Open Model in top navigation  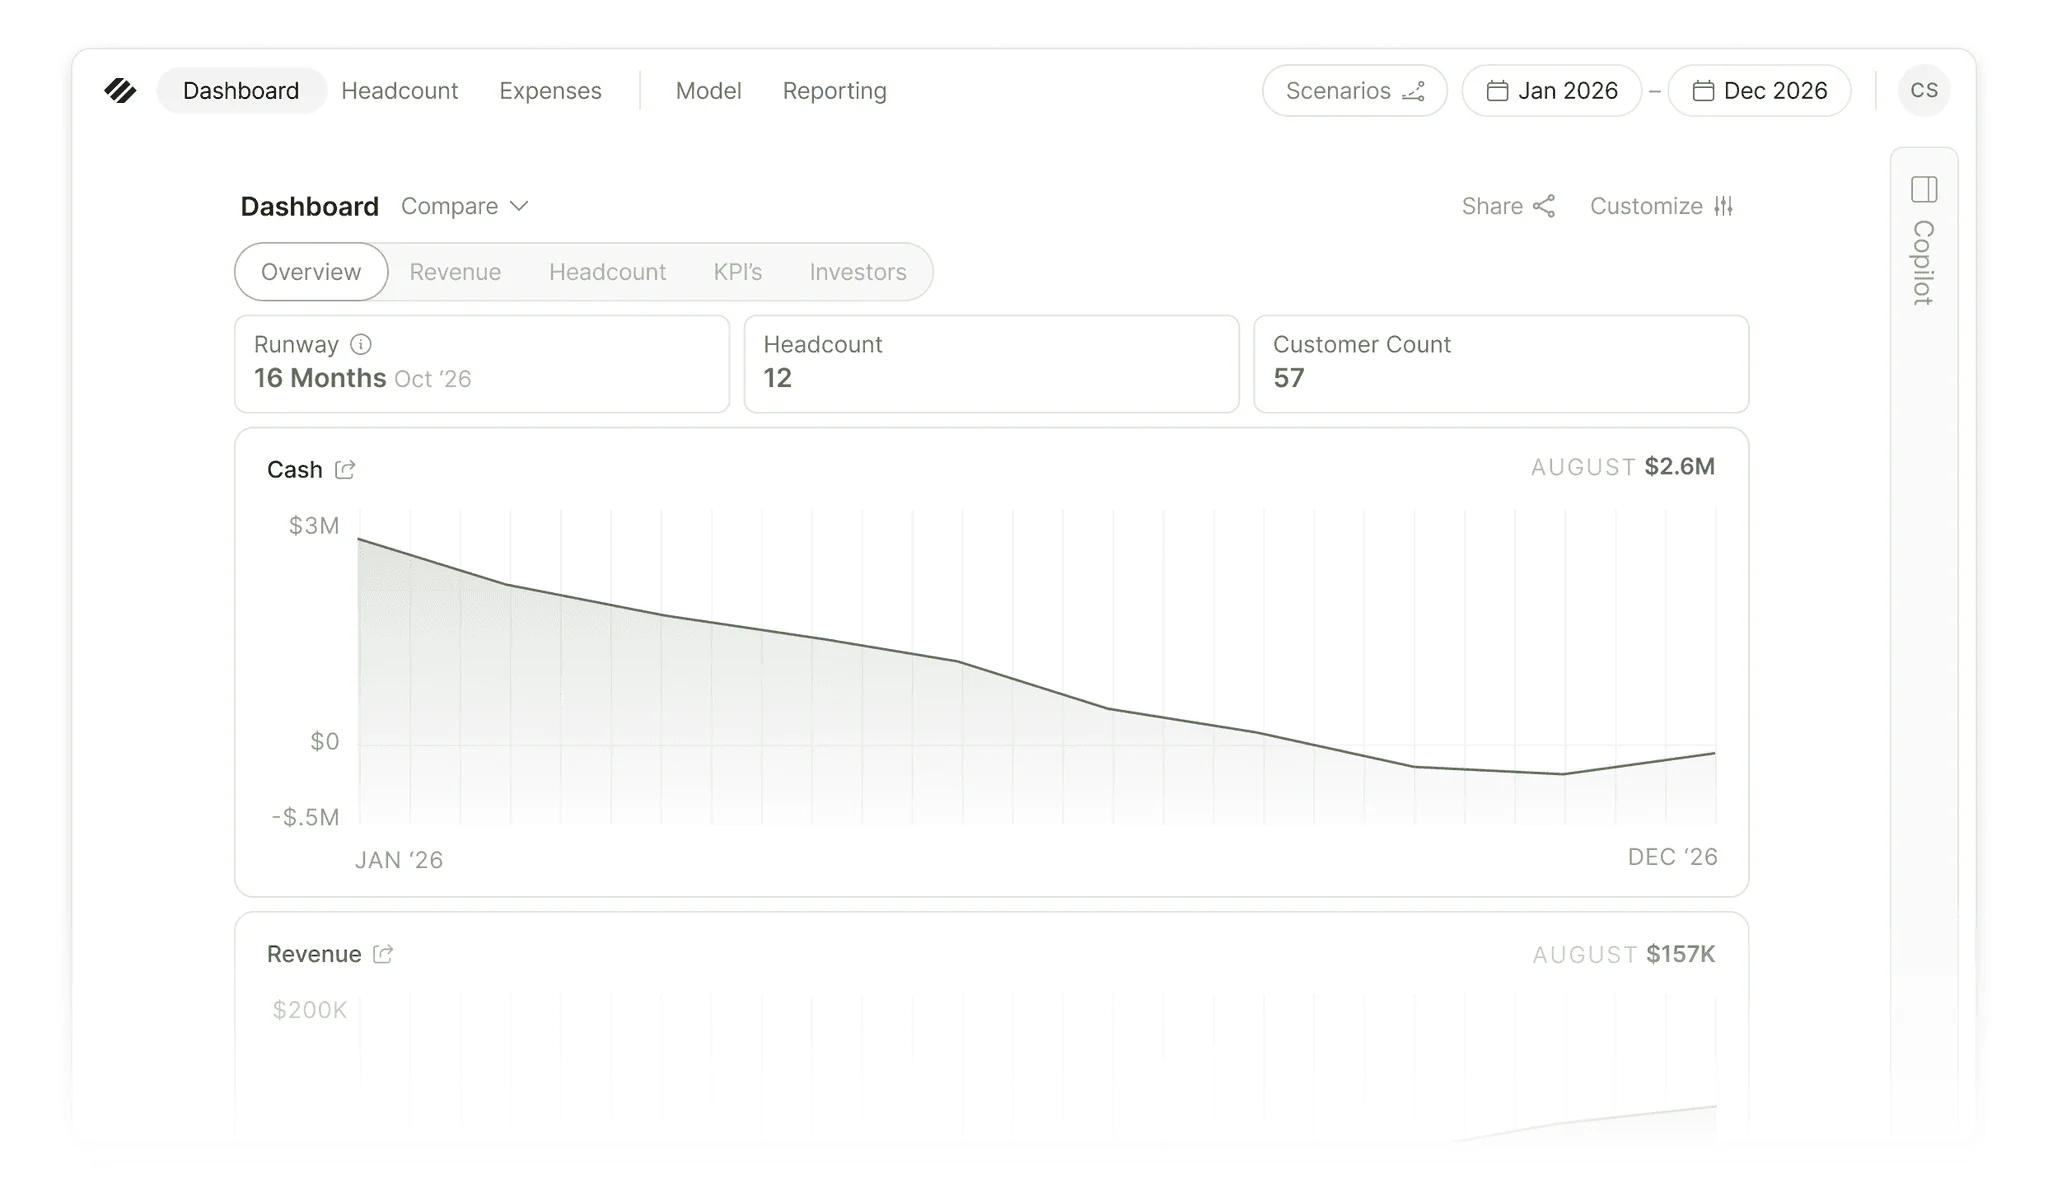click(x=708, y=91)
